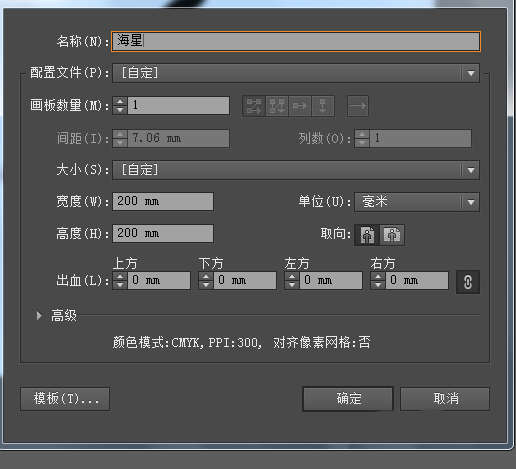Screen dimensions: 516x469
Task: Increase the 列数 columns stepper
Action: coord(362,134)
